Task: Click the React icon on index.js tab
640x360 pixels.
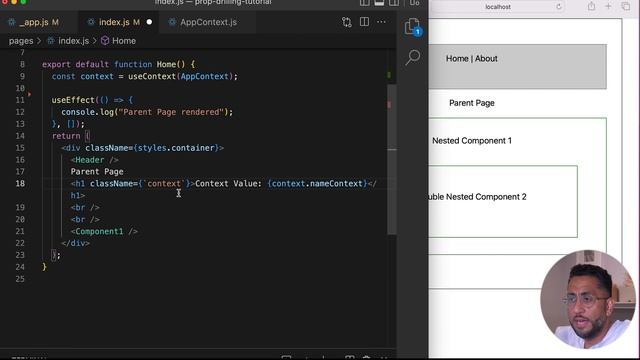Action: point(91,22)
